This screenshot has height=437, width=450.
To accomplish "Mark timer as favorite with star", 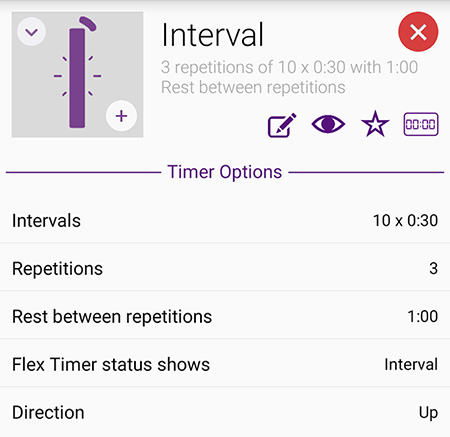I will (375, 124).
